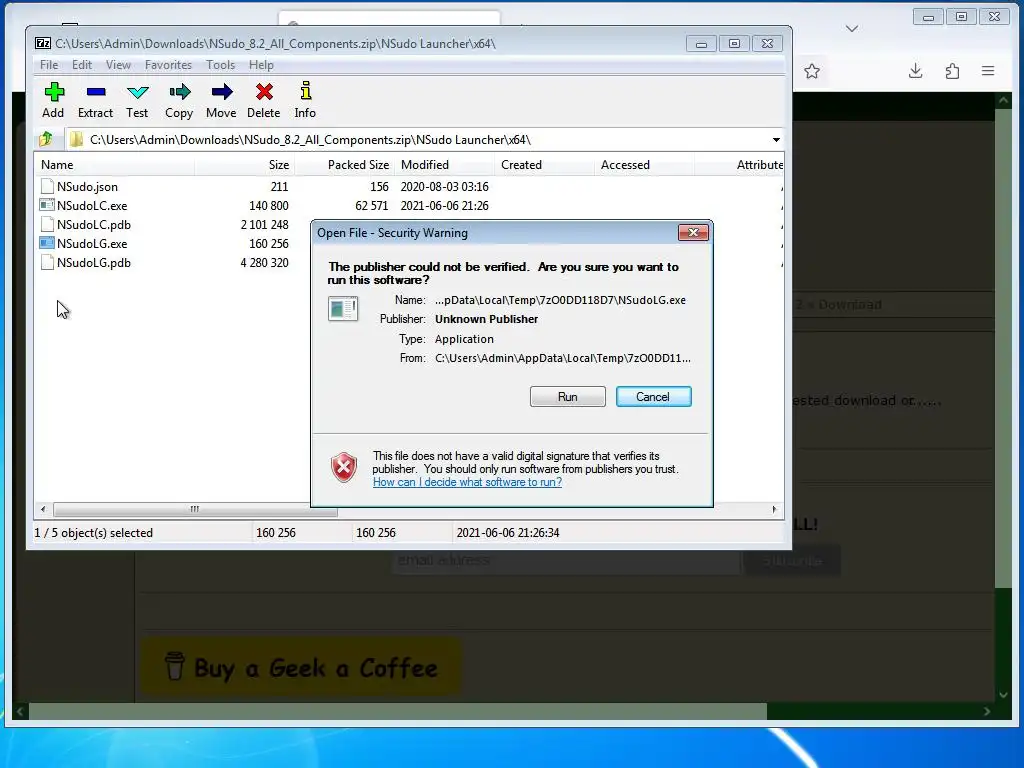Click the NSudoLC.pdb file icon
1024x768 pixels.
pyautogui.click(x=47, y=224)
